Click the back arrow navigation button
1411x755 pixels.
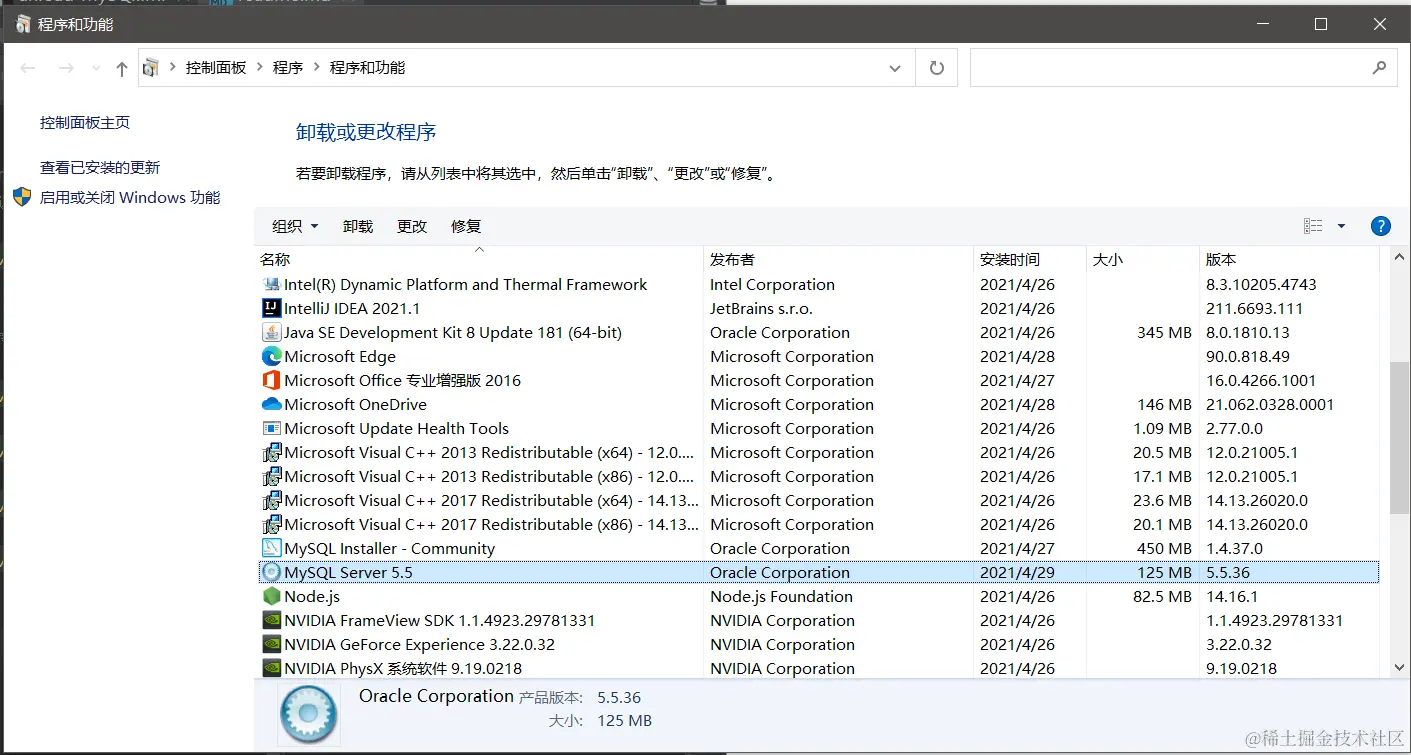pos(28,68)
